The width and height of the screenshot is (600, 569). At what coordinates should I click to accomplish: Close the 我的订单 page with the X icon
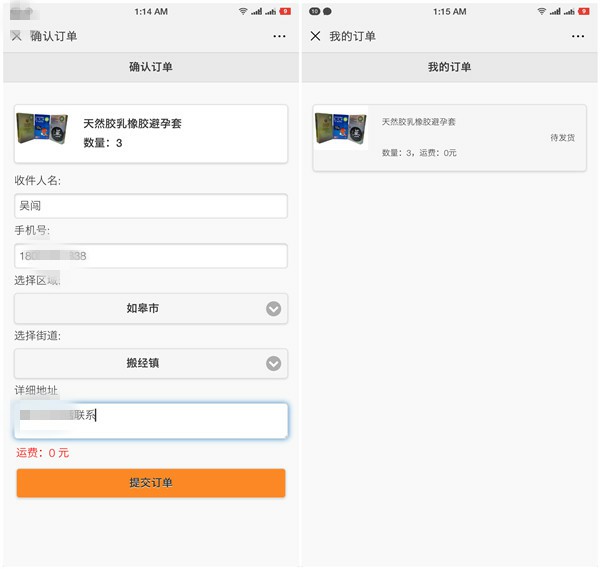click(315, 36)
